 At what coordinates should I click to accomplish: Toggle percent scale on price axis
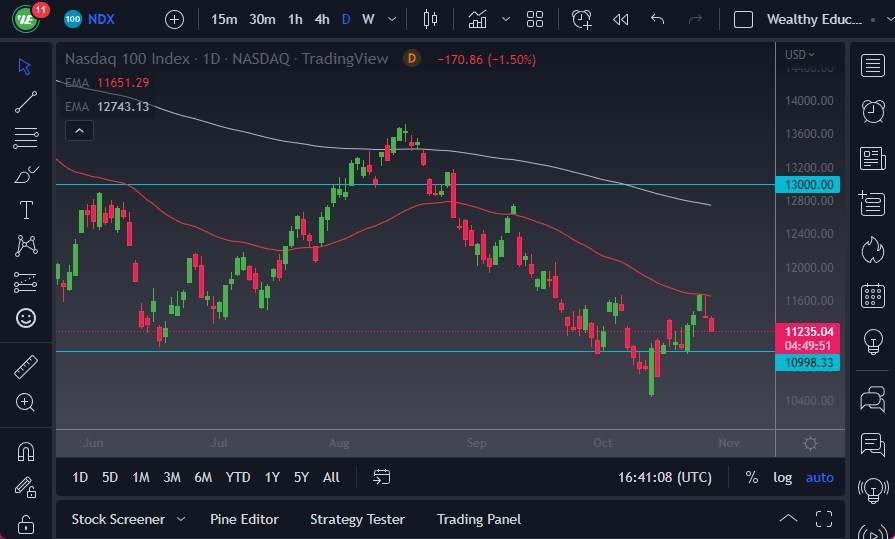[752, 477]
